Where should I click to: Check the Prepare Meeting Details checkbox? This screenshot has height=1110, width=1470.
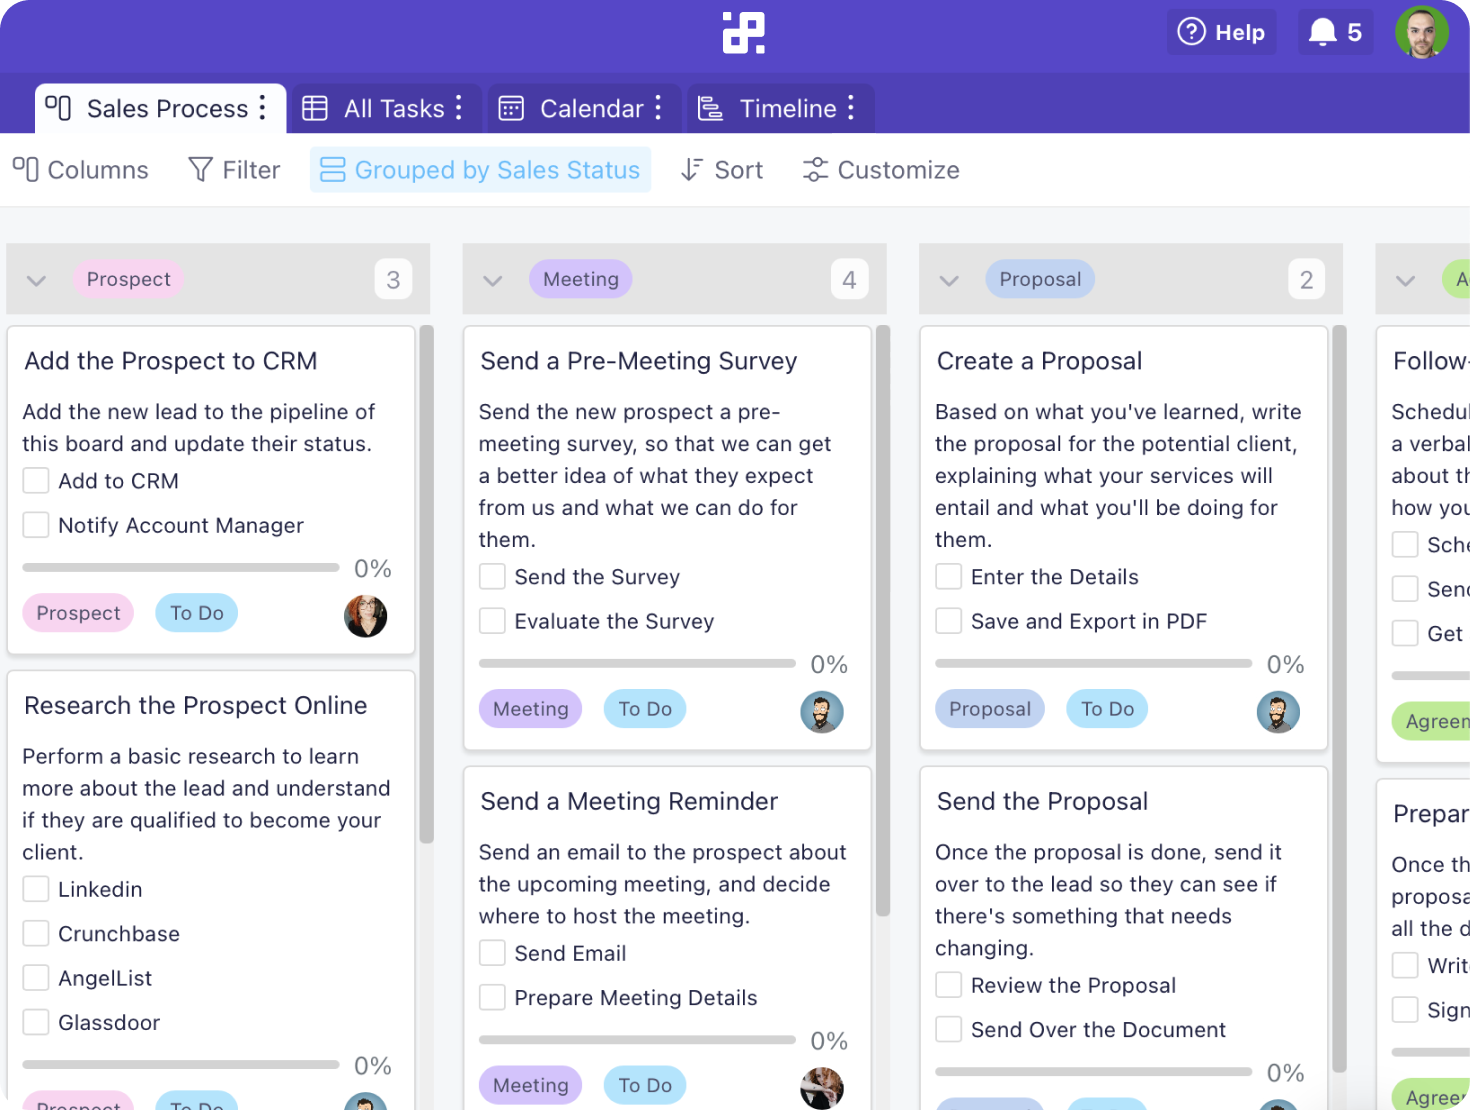tap(492, 998)
